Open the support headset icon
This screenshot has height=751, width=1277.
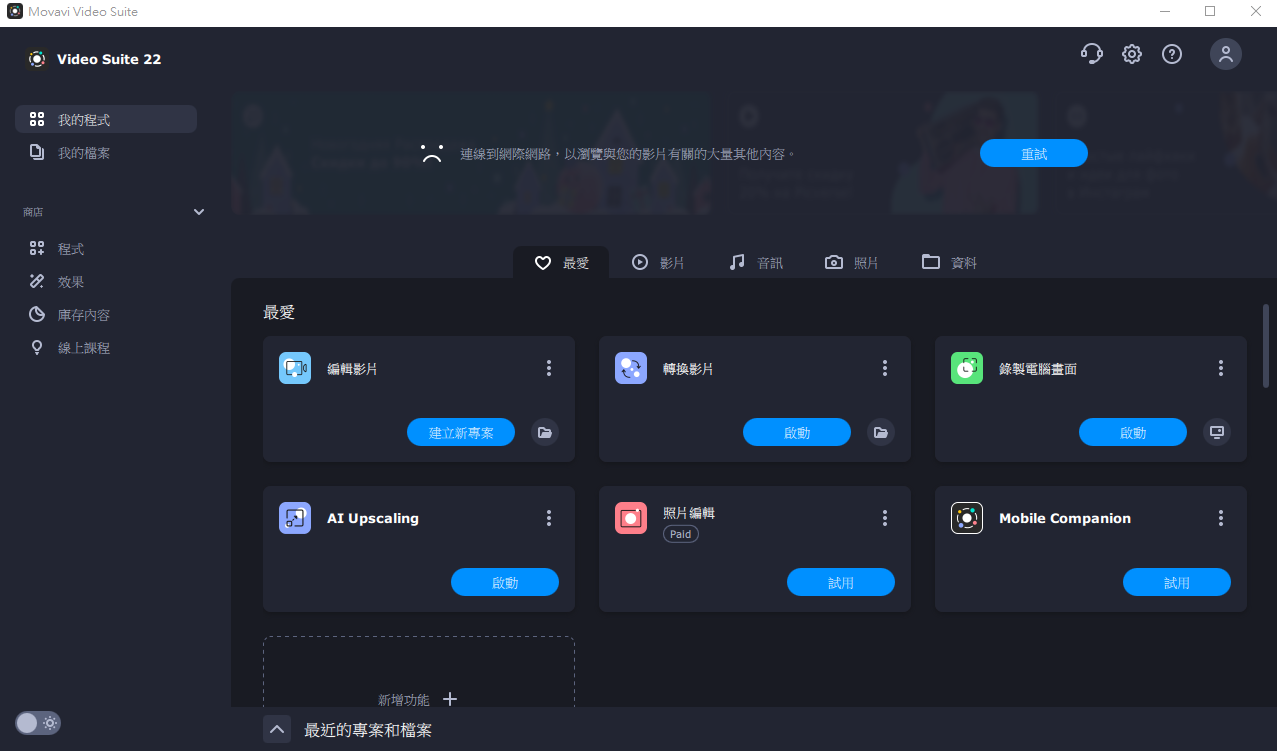point(1091,54)
